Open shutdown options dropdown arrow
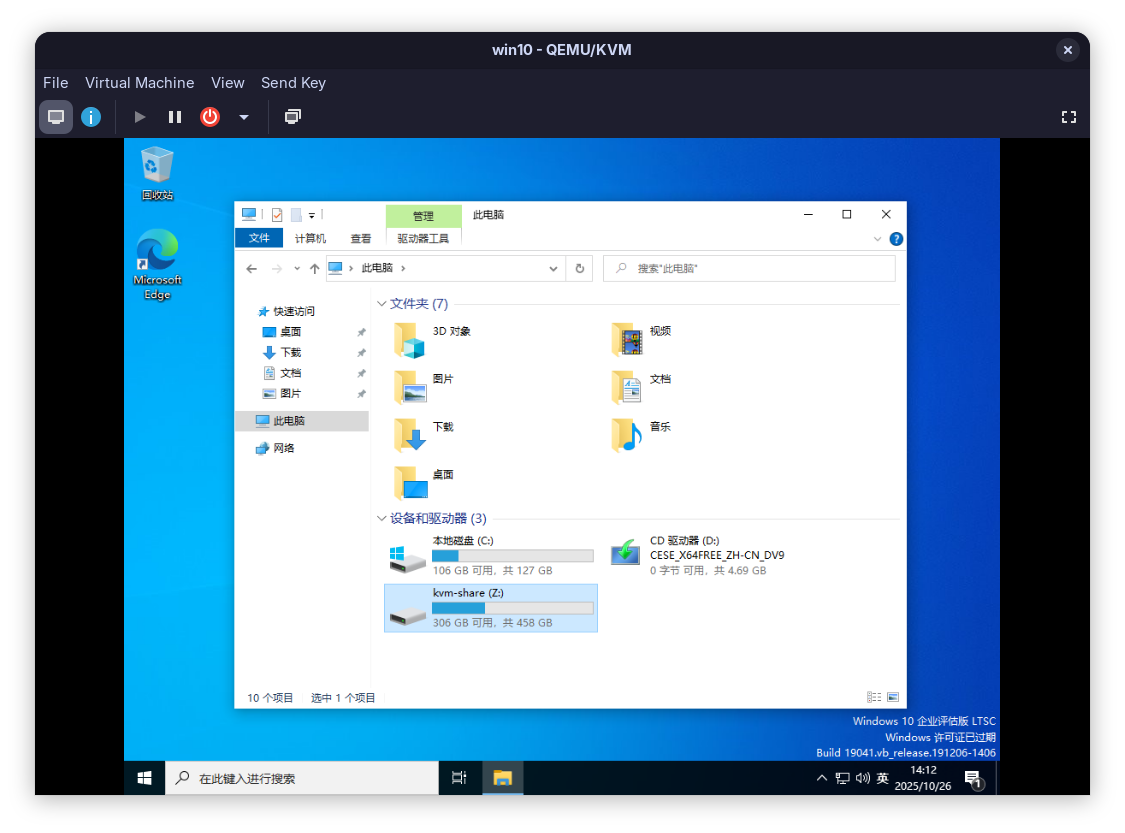This screenshot has width=1125, height=833. (x=243, y=117)
